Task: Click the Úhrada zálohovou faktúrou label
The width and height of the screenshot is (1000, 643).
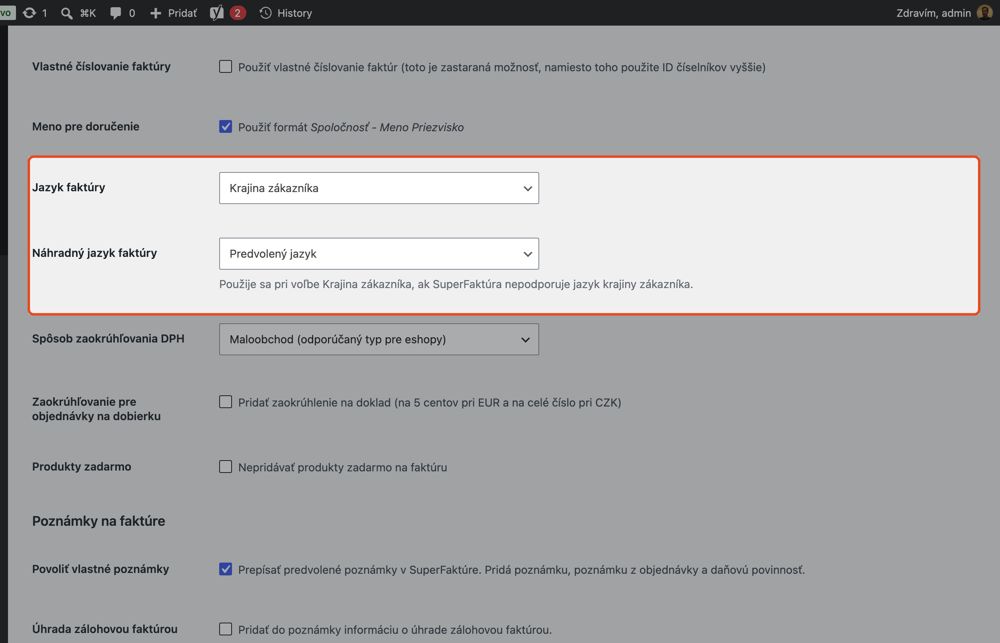Action: coord(105,629)
